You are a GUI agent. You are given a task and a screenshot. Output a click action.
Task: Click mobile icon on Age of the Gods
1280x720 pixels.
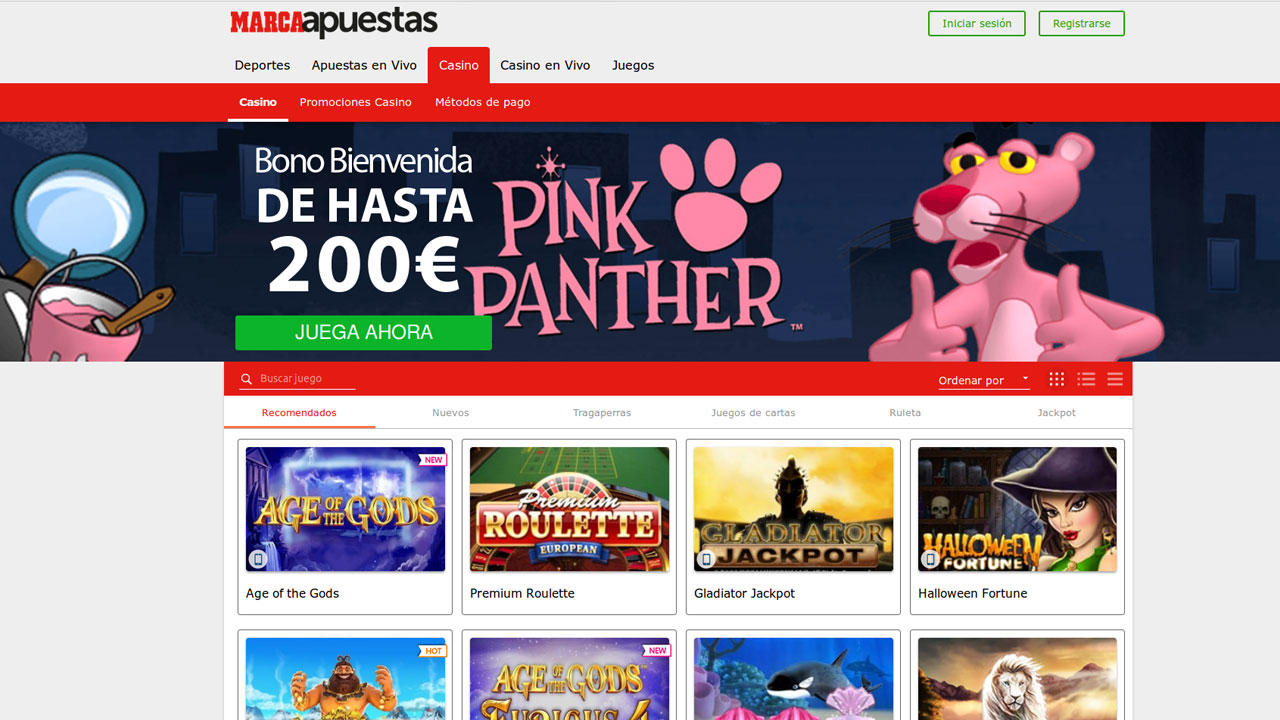258,559
